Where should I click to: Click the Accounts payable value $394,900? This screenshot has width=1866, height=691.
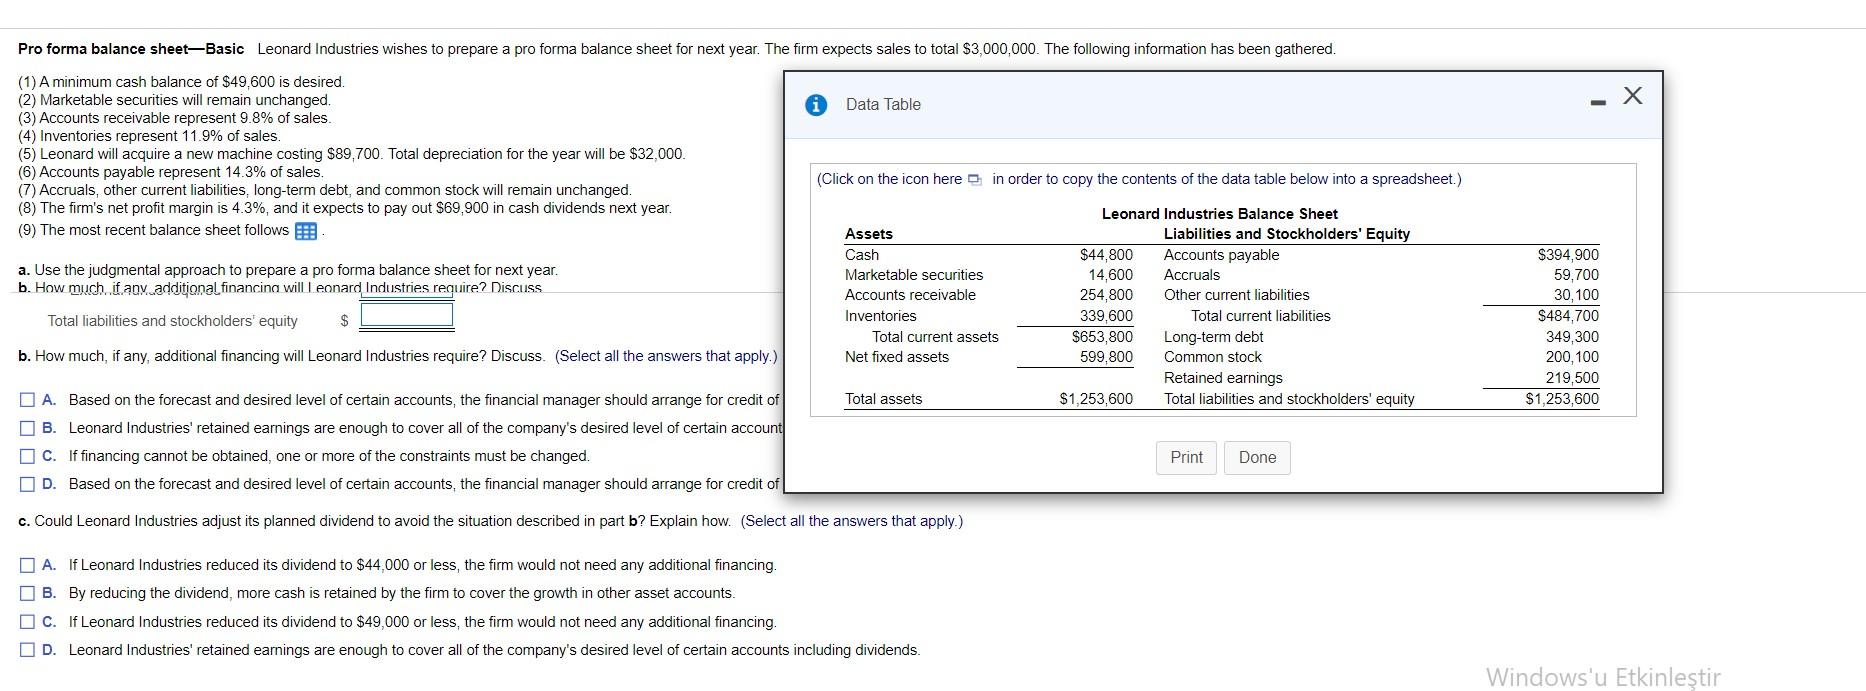click(x=1568, y=255)
